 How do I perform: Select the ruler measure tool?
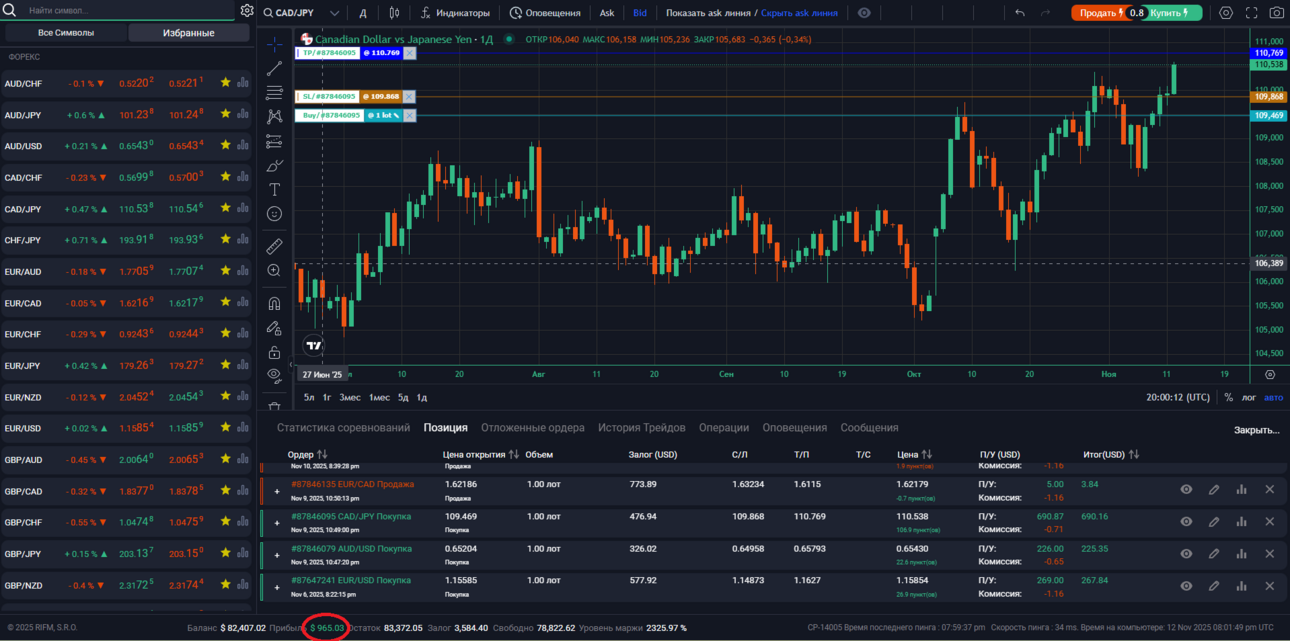click(274, 246)
